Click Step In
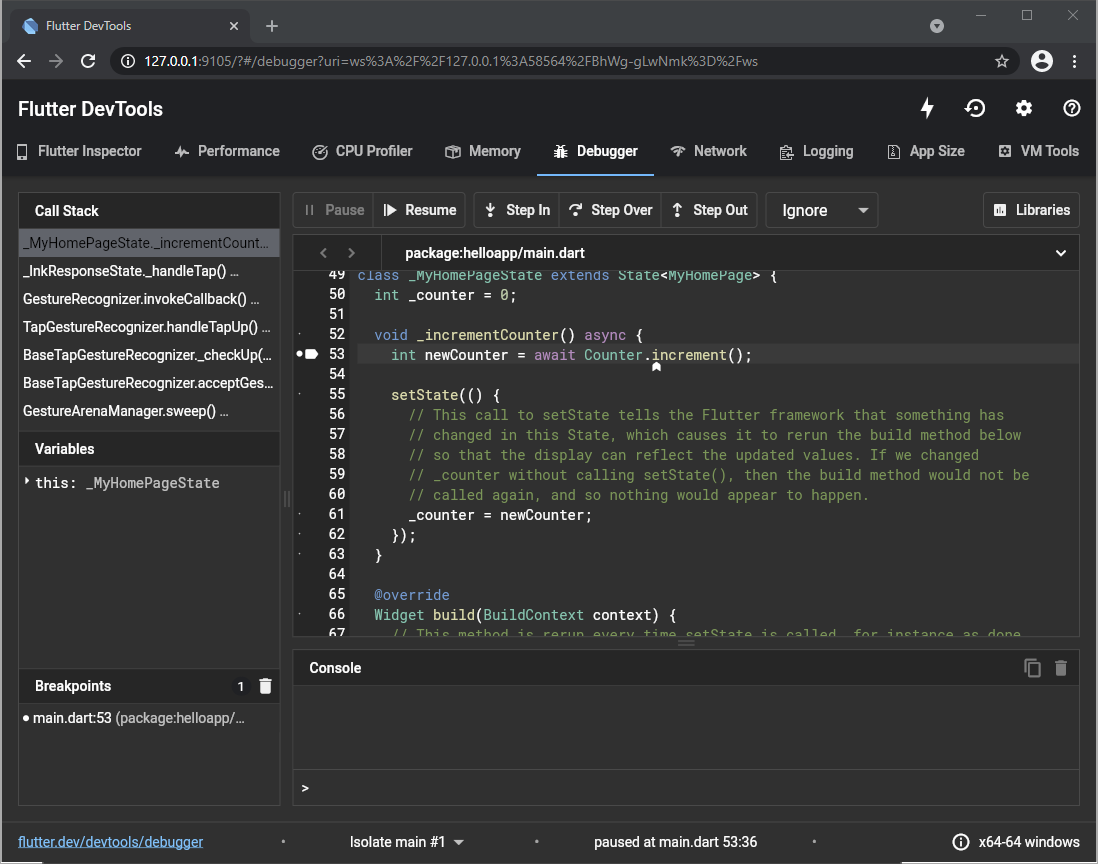Image resolution: width=1098 pixels, height=864 pixels. tap(517, 210)
